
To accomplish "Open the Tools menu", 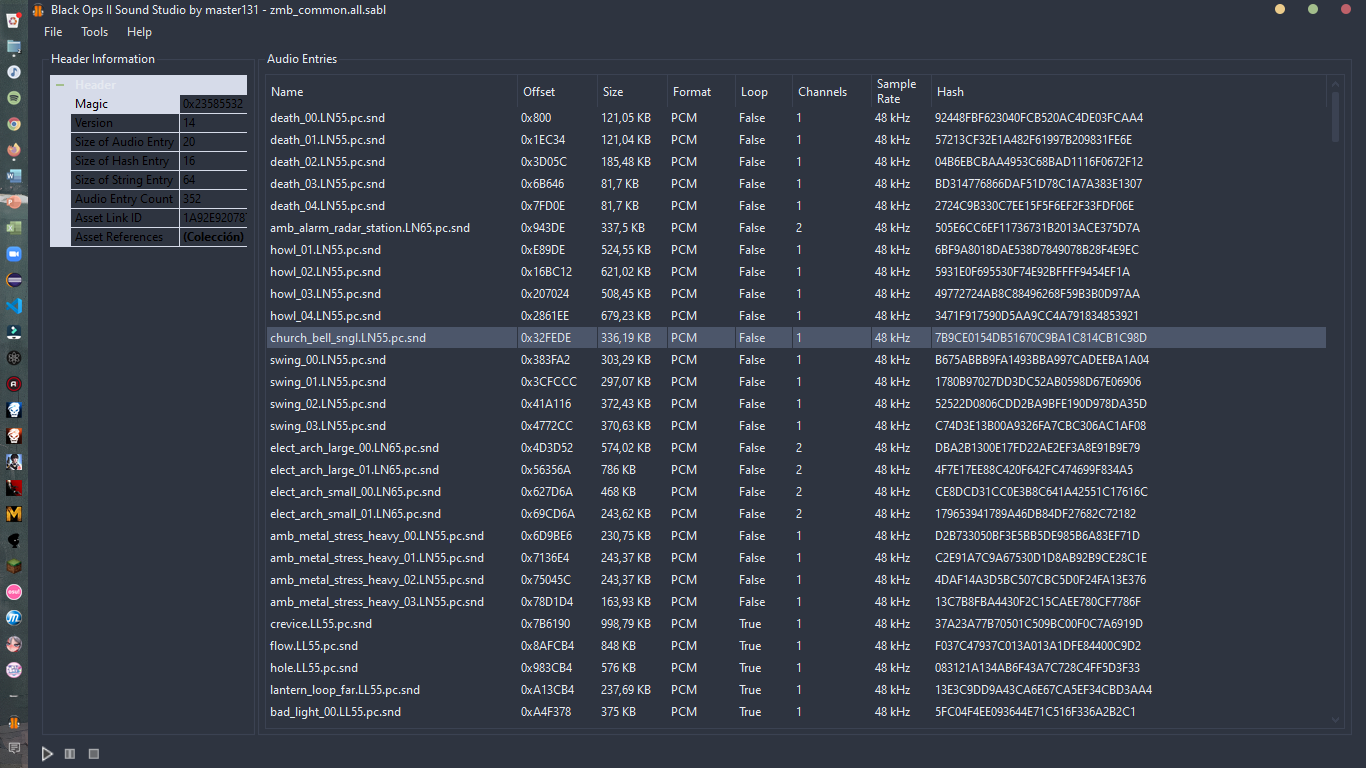I will click(95, 32).
